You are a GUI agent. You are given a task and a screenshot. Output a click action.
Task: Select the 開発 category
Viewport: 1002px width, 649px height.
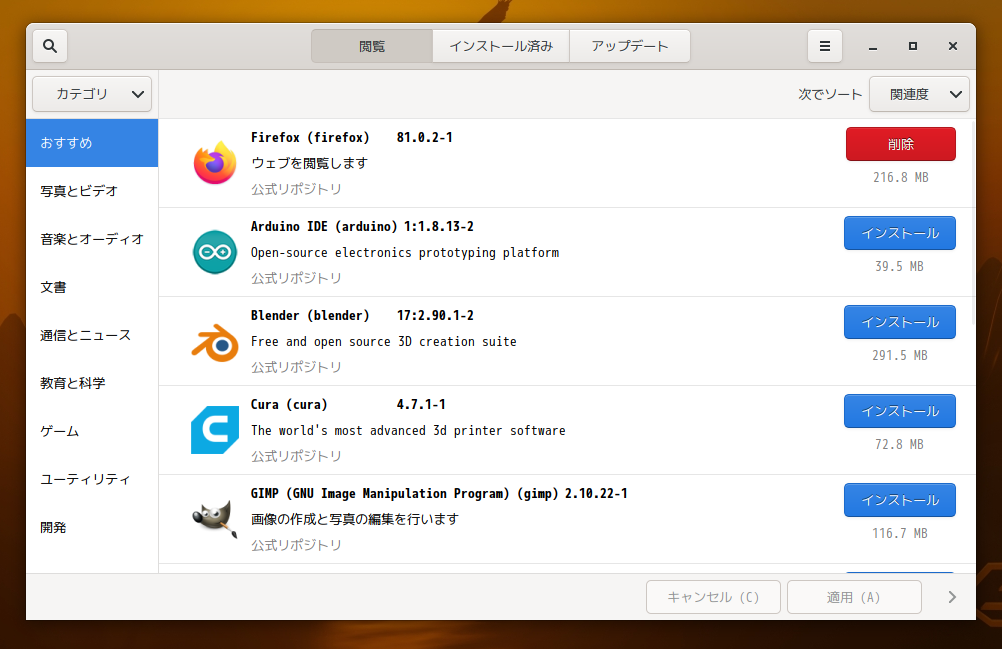tap(92, 527)
